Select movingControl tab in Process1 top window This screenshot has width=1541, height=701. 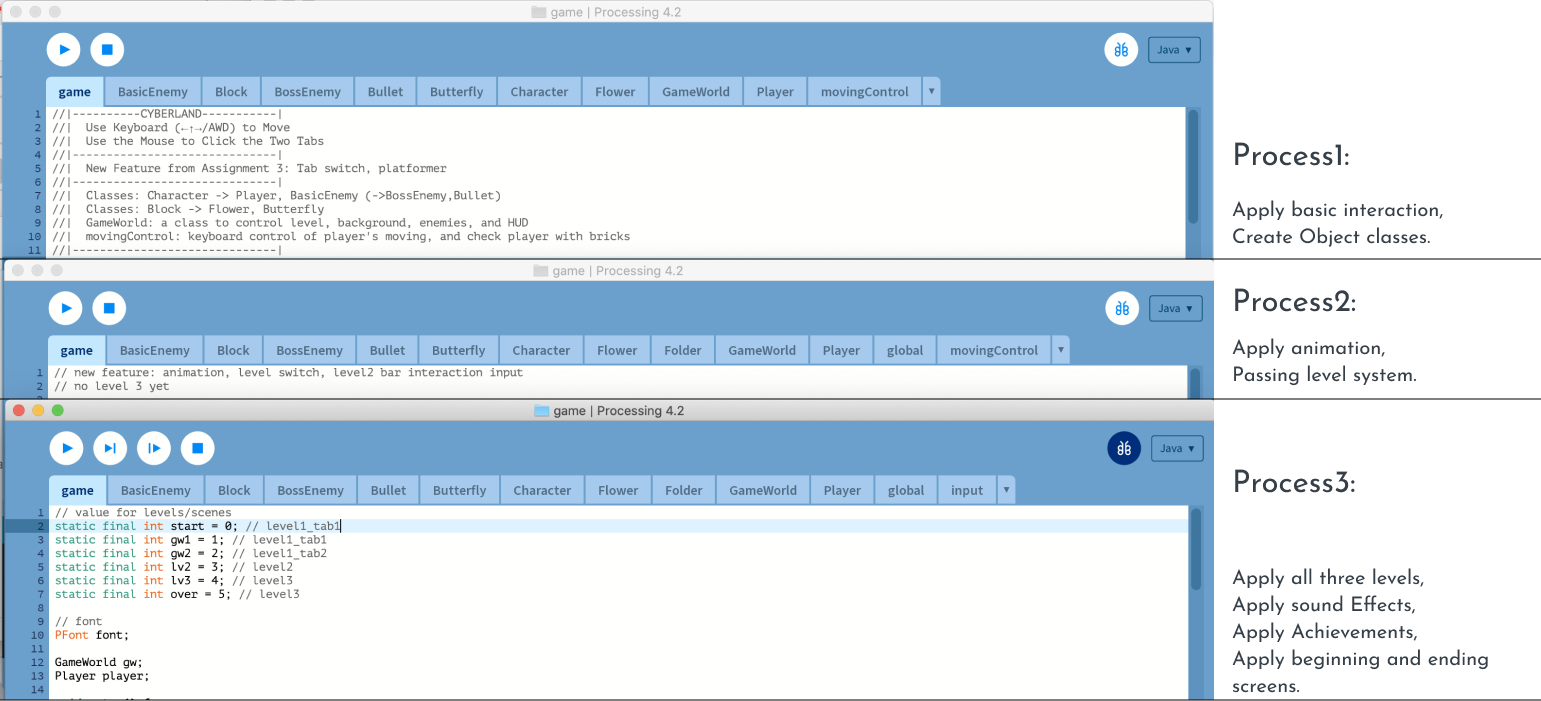[x=865, y=91]
